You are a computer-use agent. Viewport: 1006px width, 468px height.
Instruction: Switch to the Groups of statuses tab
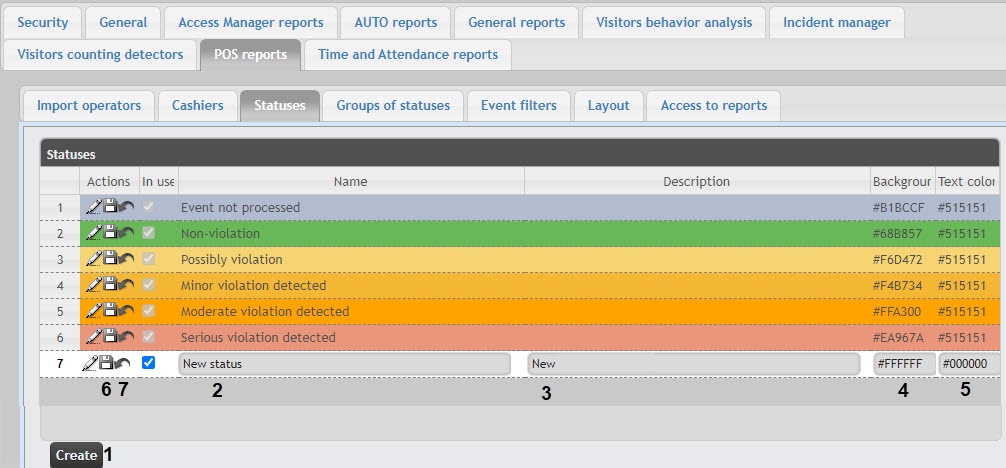tap(393, 105)
